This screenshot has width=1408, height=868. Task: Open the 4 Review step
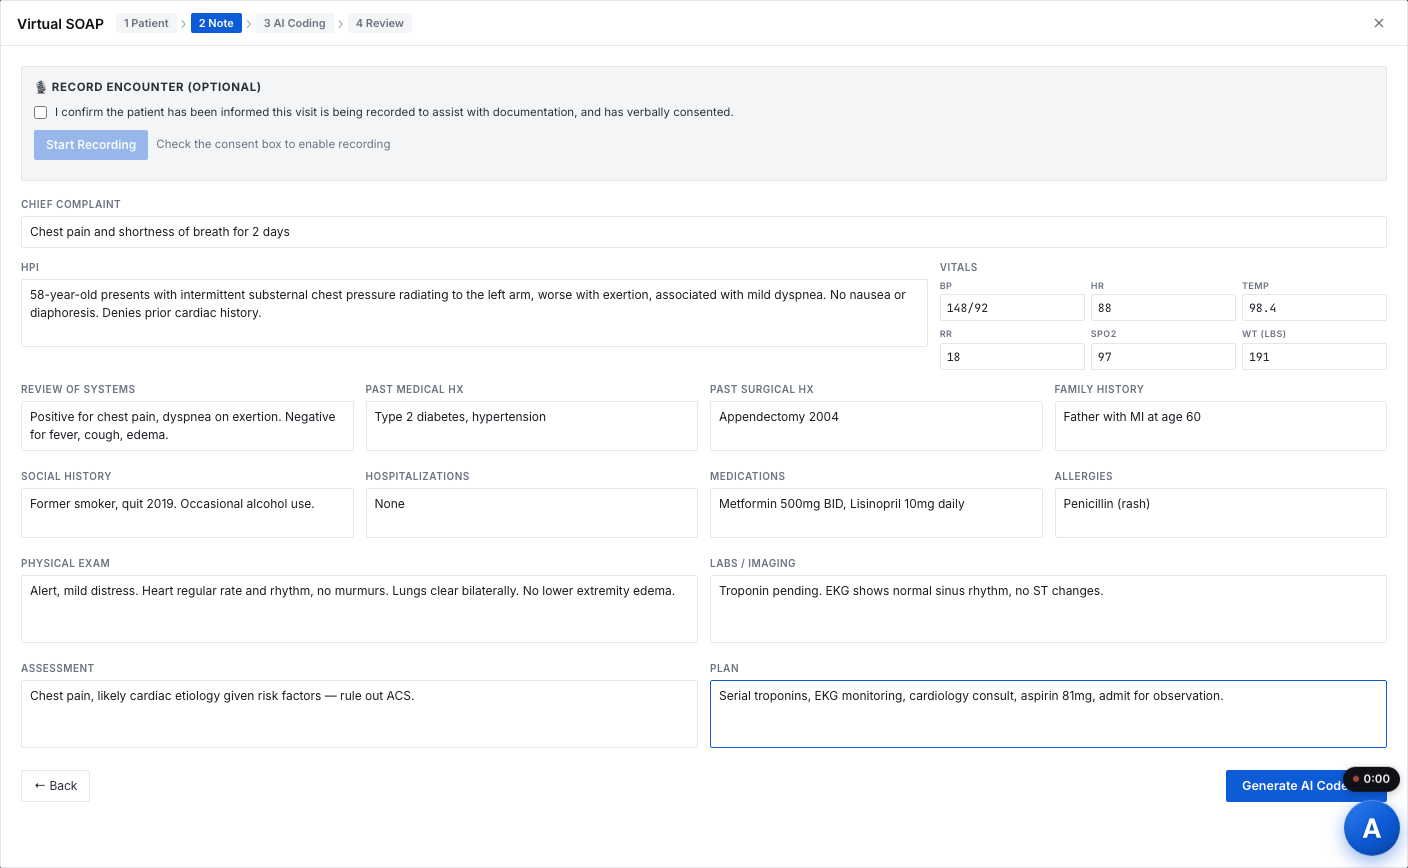pos(380,23)
